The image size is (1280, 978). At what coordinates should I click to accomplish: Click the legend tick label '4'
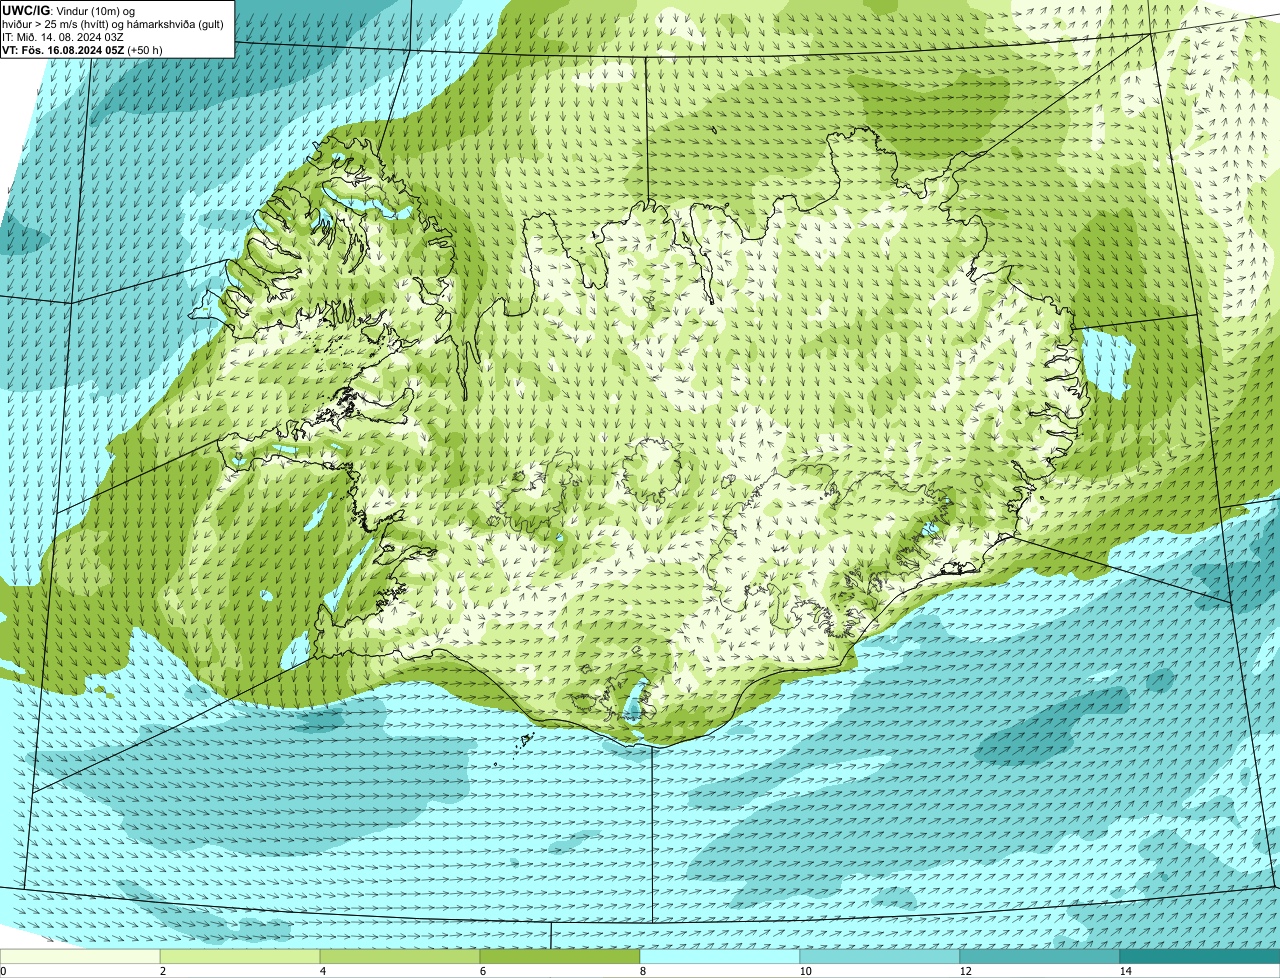pyautogui.click(x=322, y=971)
